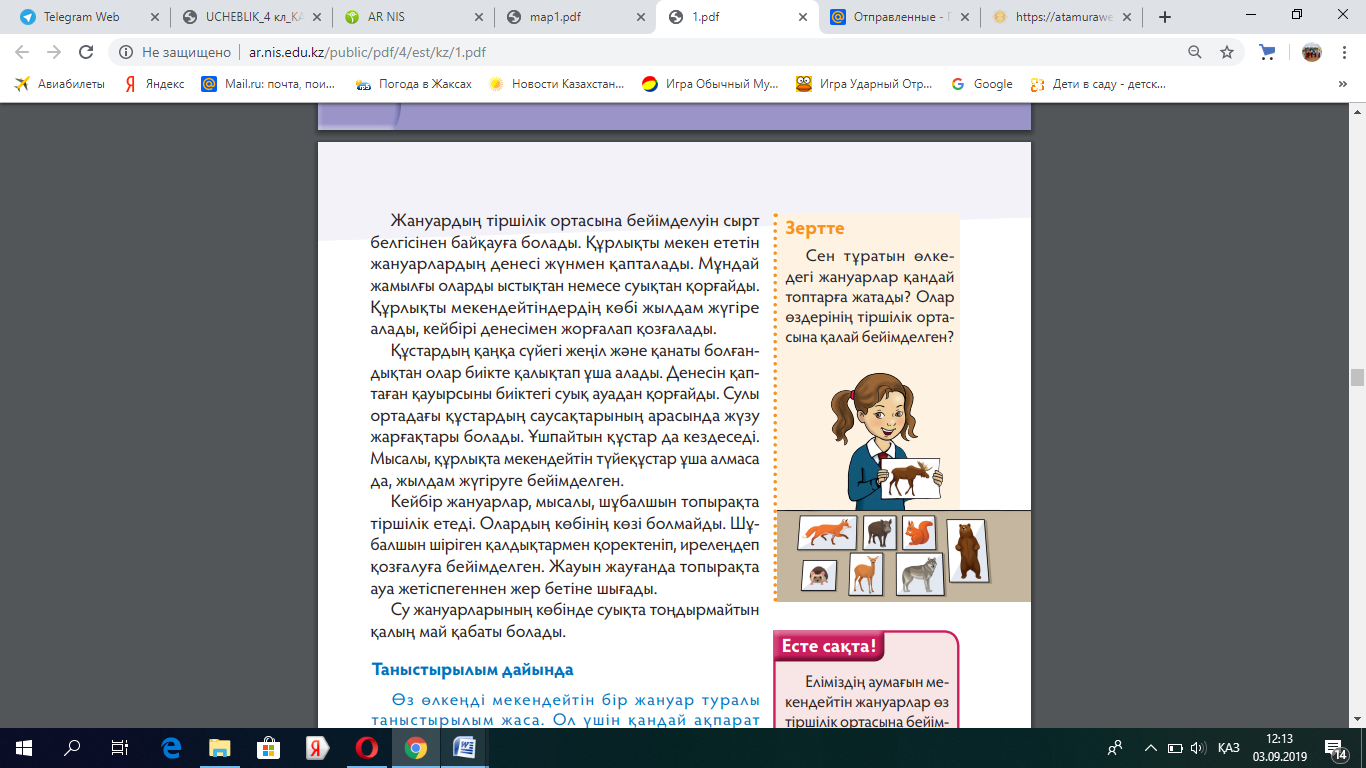Screen dimensions: 1366x768
Task: Open the Chrome profile avatar
Action: [1311, 52]
